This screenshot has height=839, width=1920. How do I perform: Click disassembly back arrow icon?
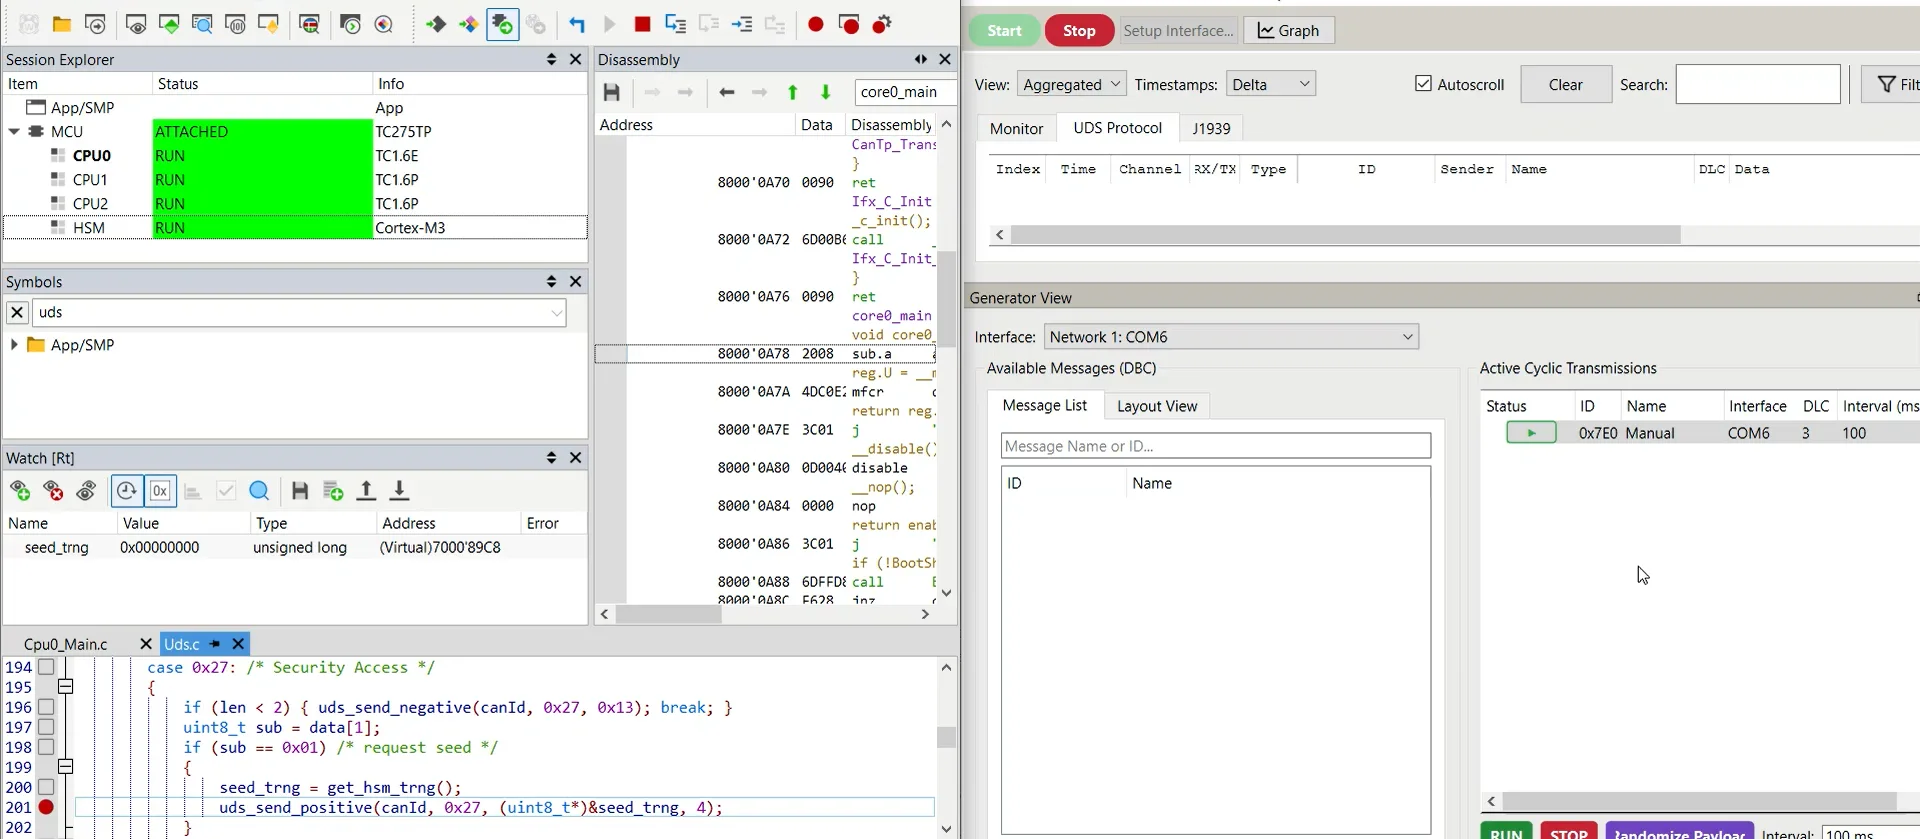(x=727, y=93)
